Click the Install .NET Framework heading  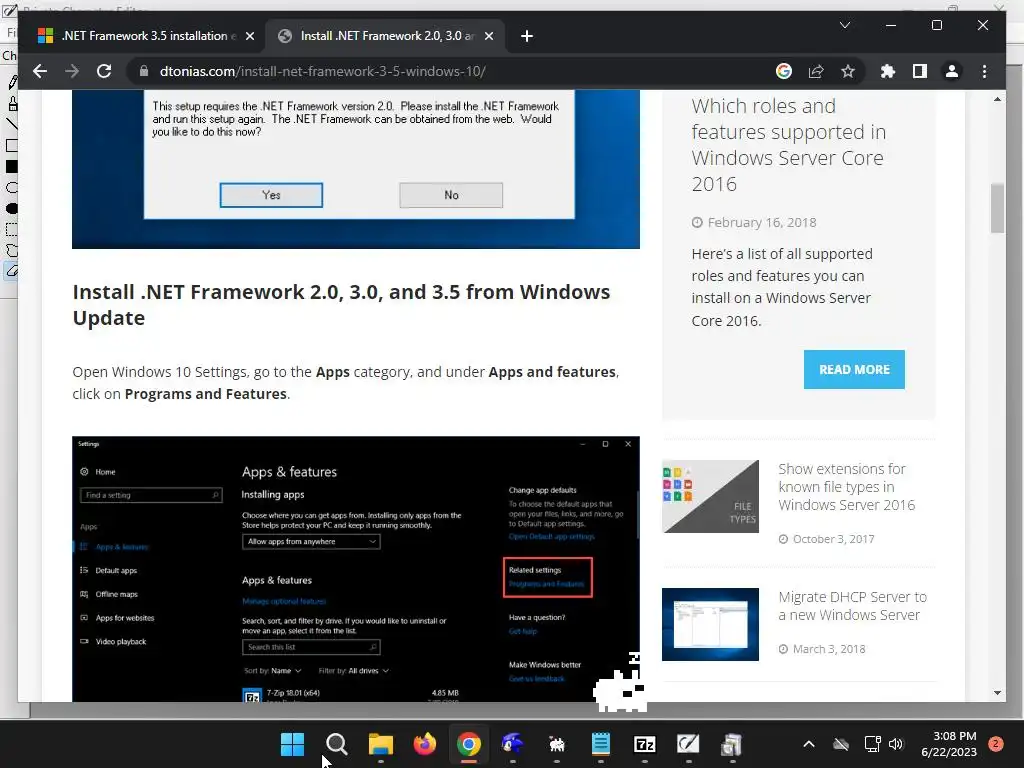pyautogui.click(x=341, y=304)
